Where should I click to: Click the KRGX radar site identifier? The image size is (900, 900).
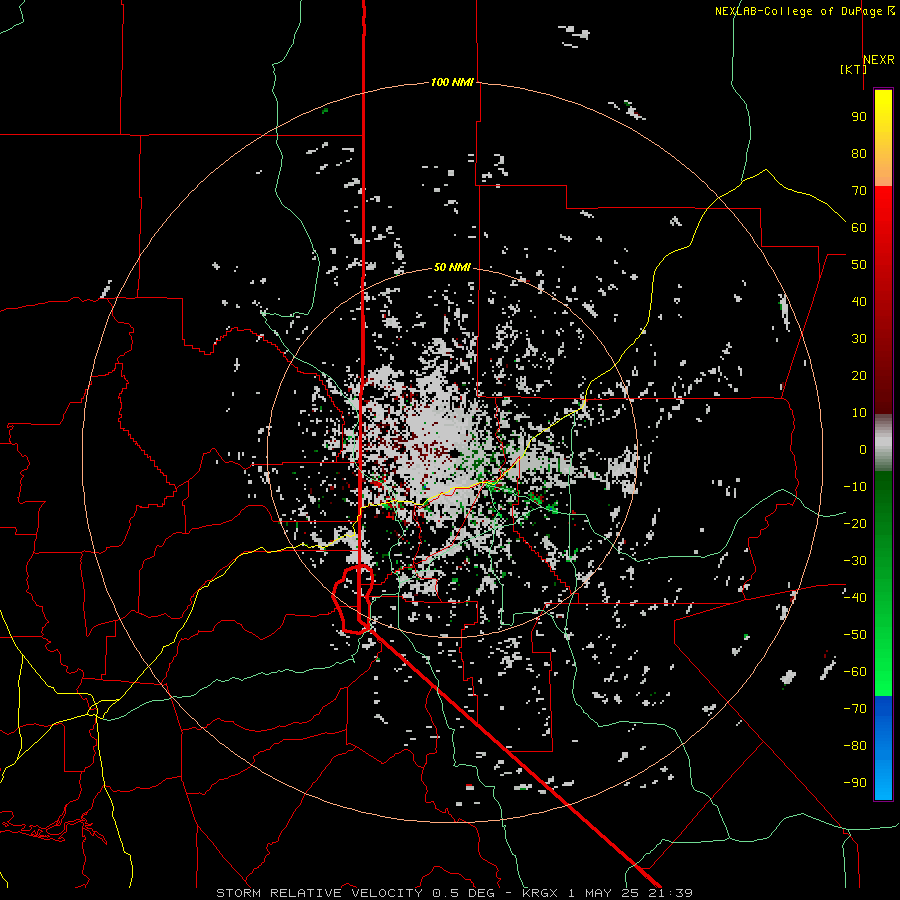click(x=540, y=893)
